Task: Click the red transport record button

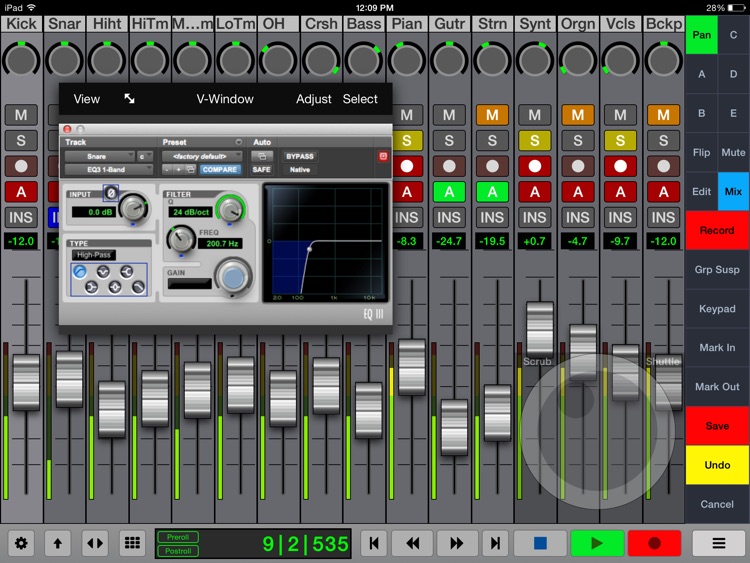Action: click(x=654, y=543)
